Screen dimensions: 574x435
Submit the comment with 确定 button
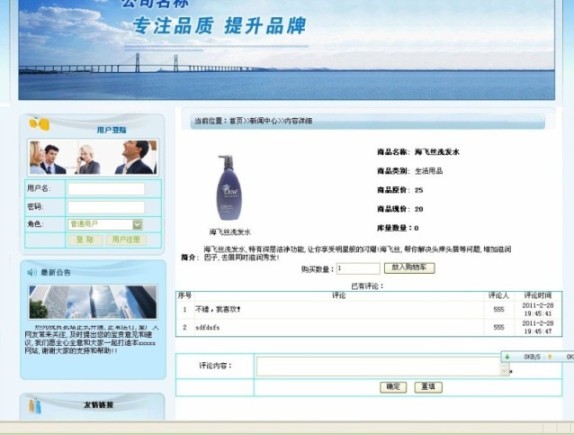coord(393,387)
